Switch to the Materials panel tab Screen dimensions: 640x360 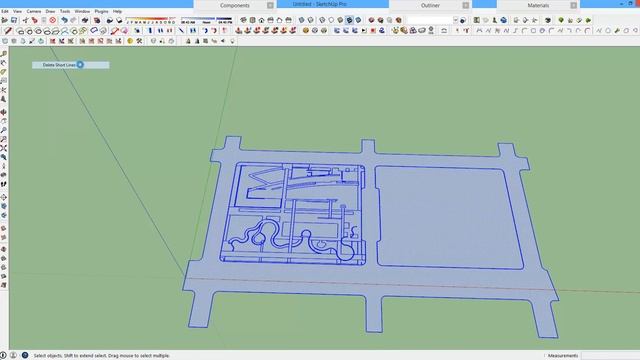pyautogui.click(x=538, y=5)
